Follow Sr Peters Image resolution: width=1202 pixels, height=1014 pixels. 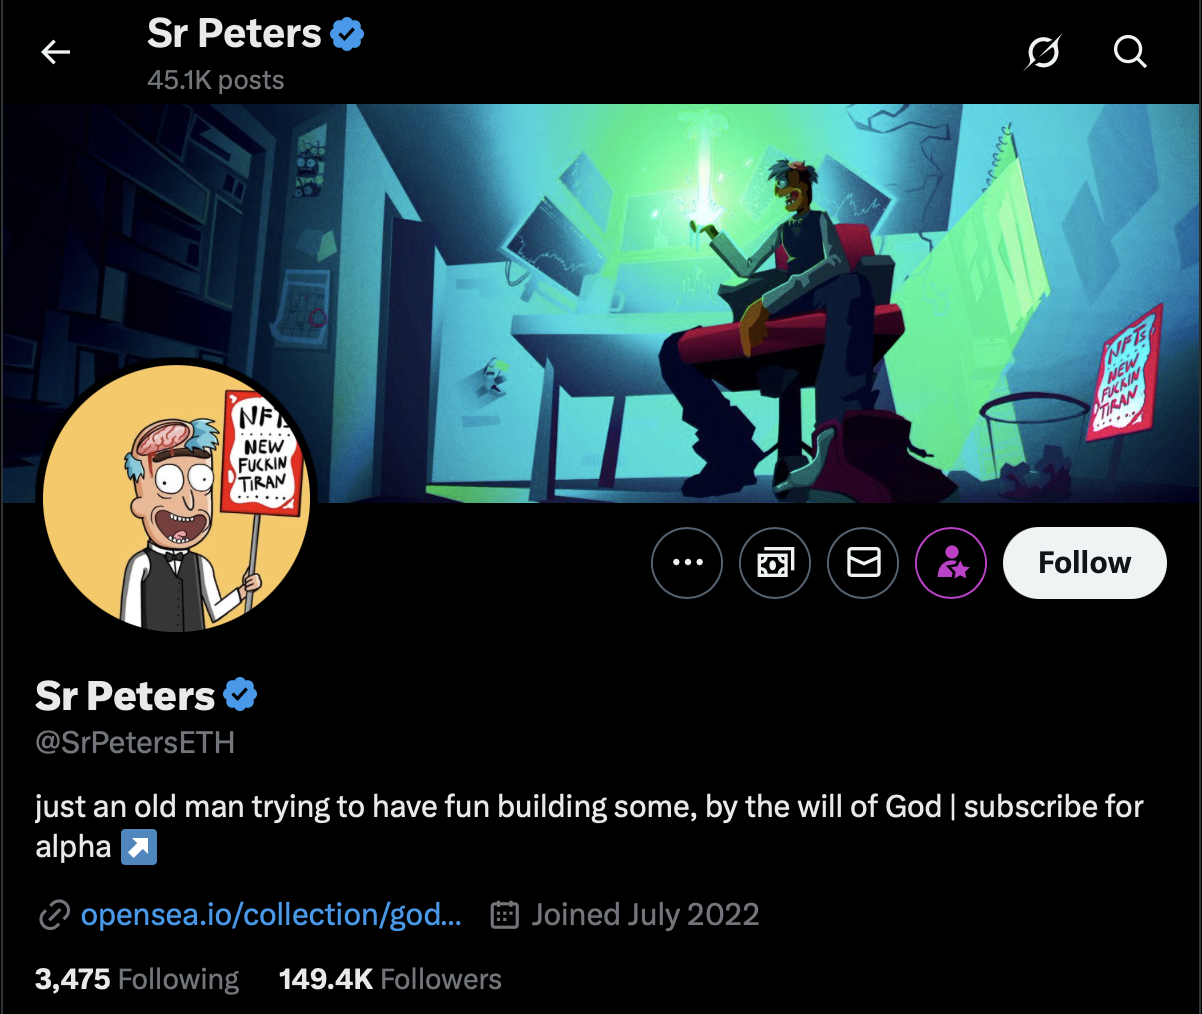coord(1084,562)
